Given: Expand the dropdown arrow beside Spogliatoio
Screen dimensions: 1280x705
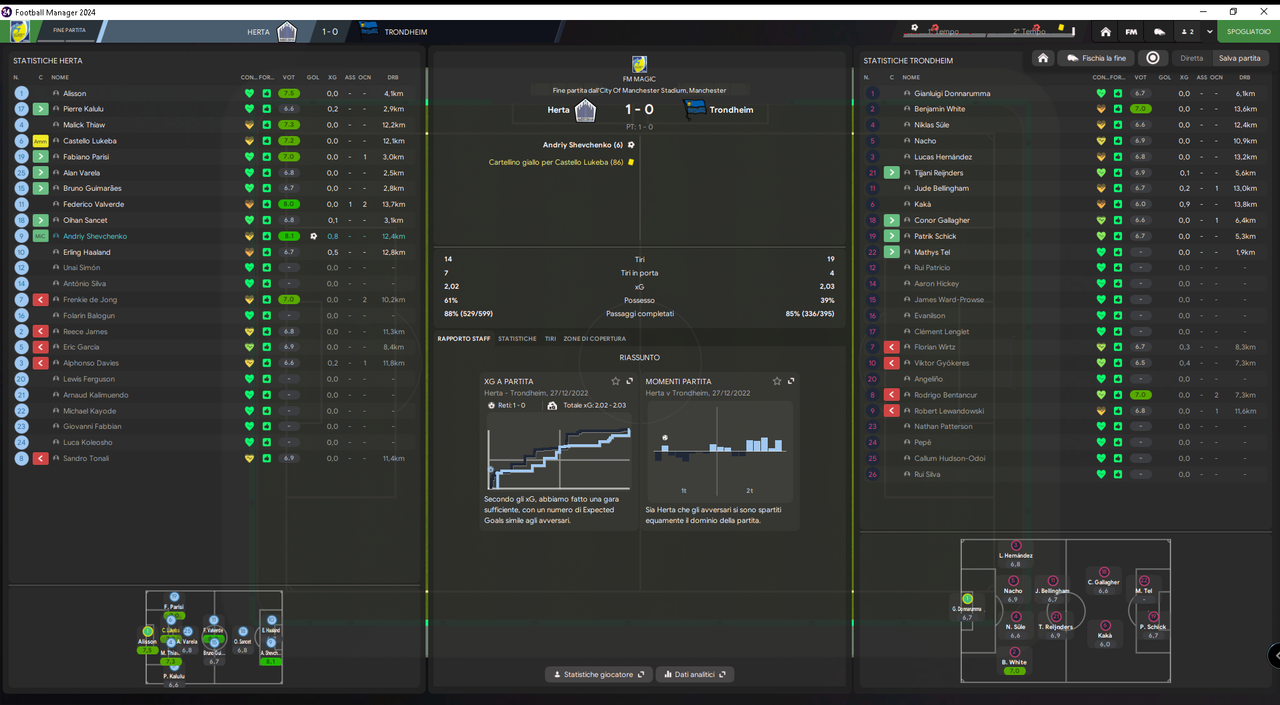Looking at the screenshot, I should (x=1209, y=32).
